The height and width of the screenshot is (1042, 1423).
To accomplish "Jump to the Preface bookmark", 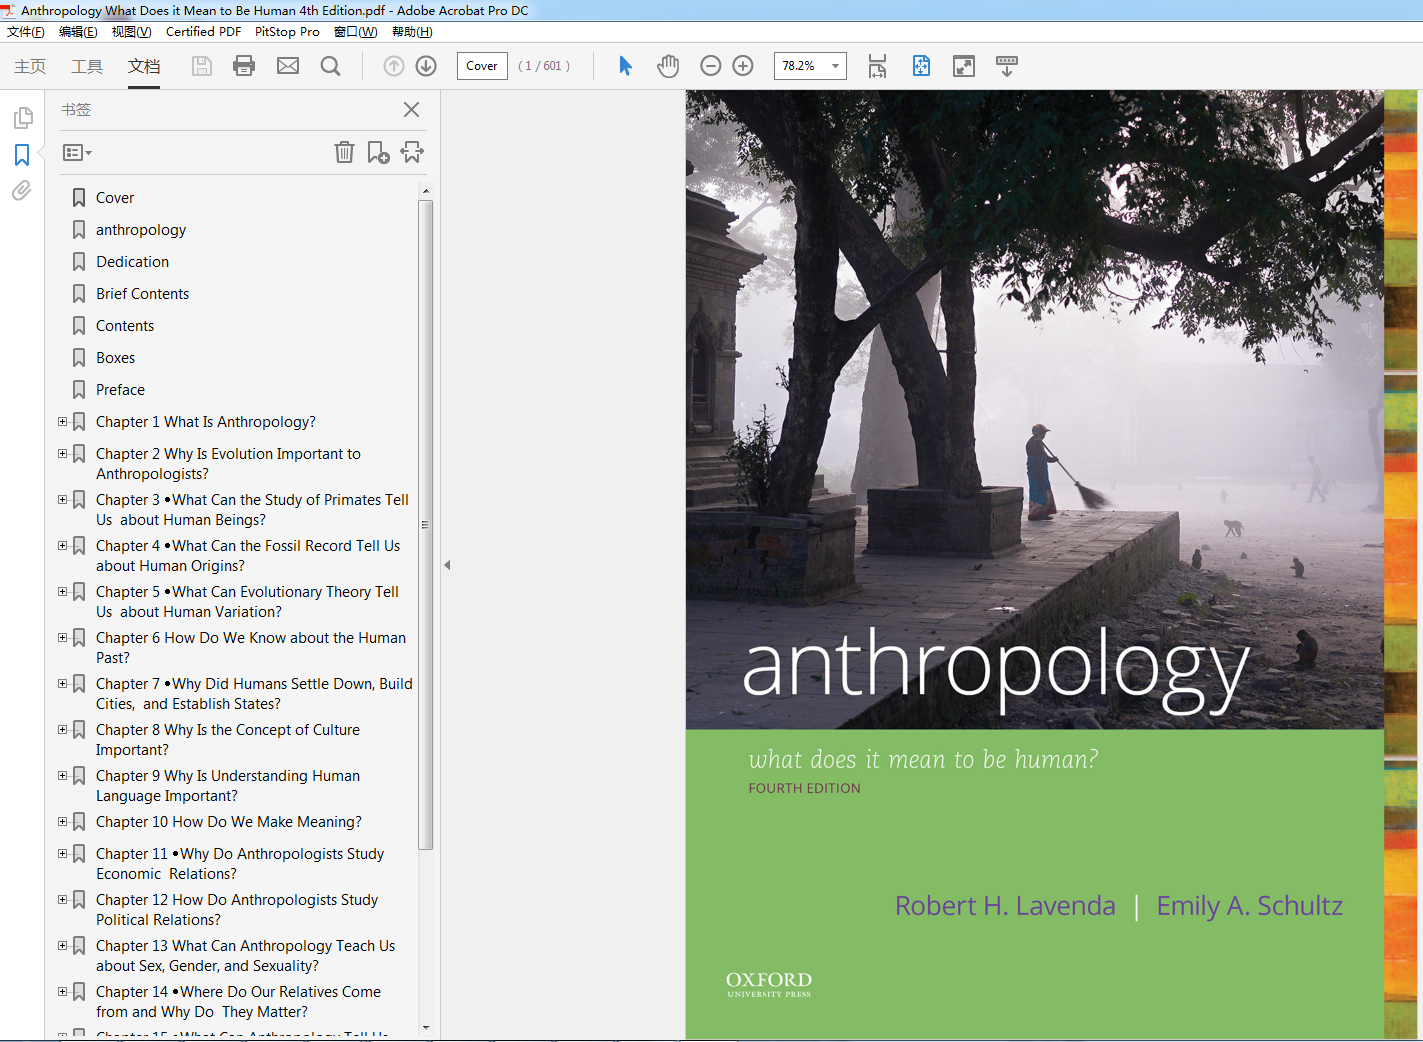I will pos(121,390).
